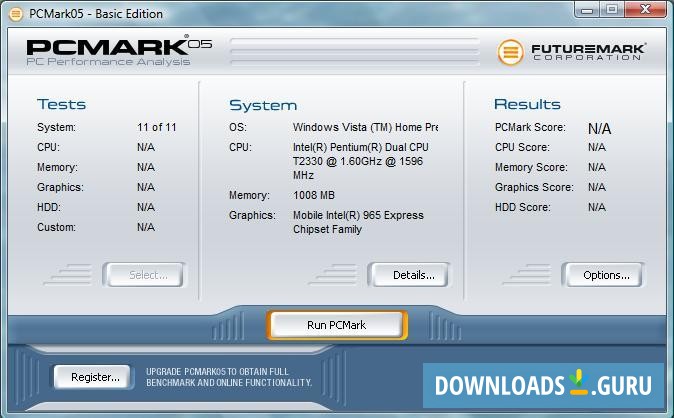Click the 'PCMark05 - Basic Edition' window title
674x418 pixels.
pyautogui.click(x=96, y=14)
